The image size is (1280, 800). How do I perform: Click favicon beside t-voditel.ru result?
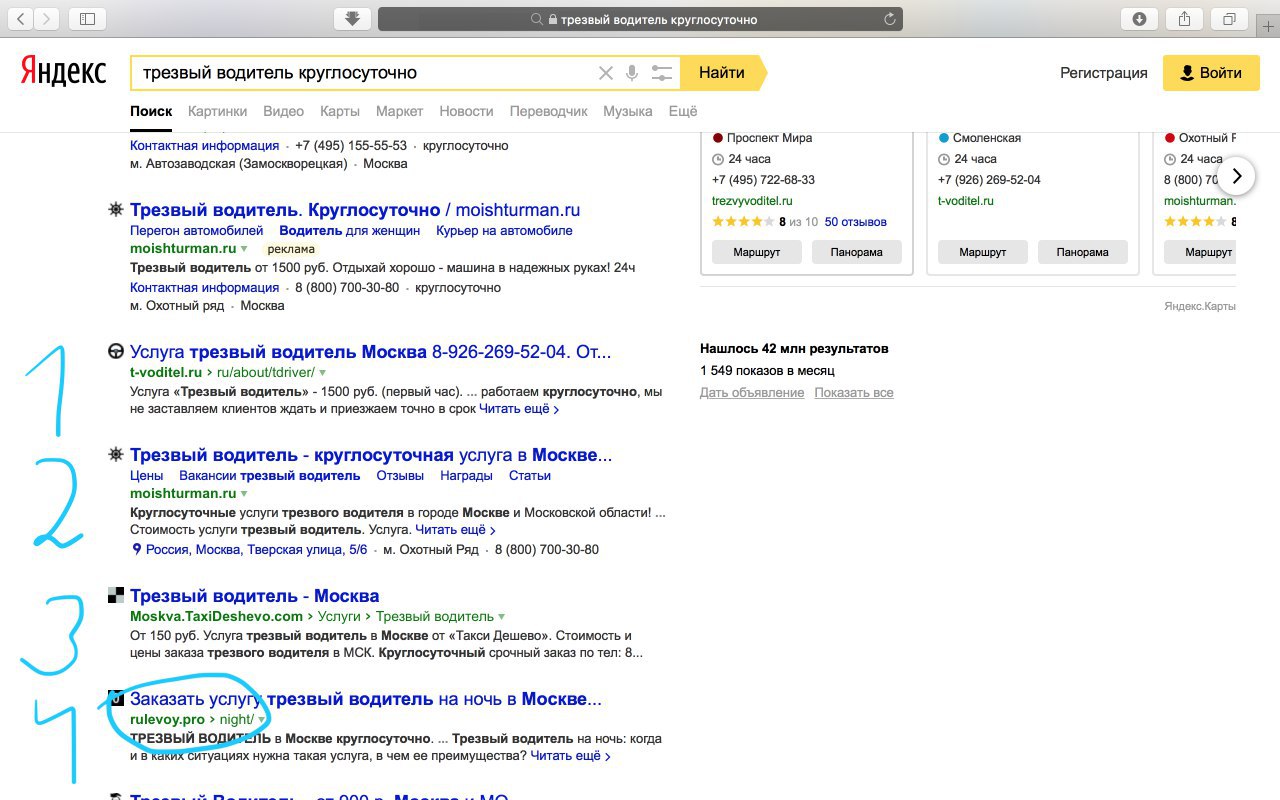pyautogui.click(x=116, y=352)
